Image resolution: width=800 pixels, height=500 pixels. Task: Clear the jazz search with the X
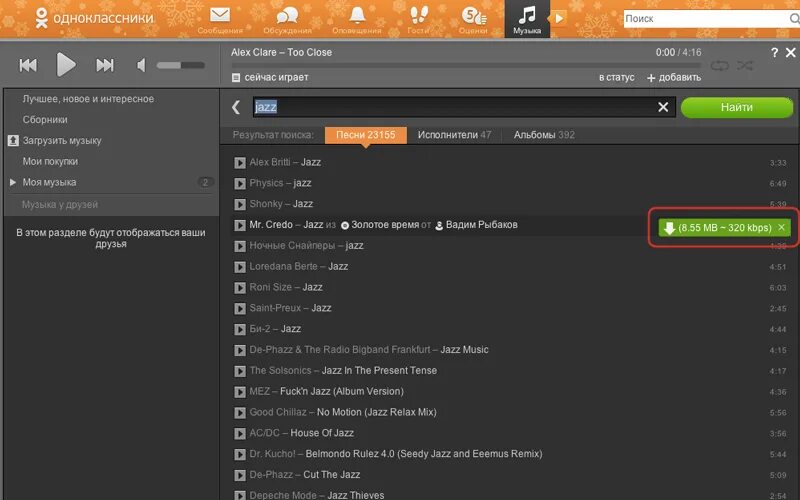pyautogui.click(x=663, y=107)
